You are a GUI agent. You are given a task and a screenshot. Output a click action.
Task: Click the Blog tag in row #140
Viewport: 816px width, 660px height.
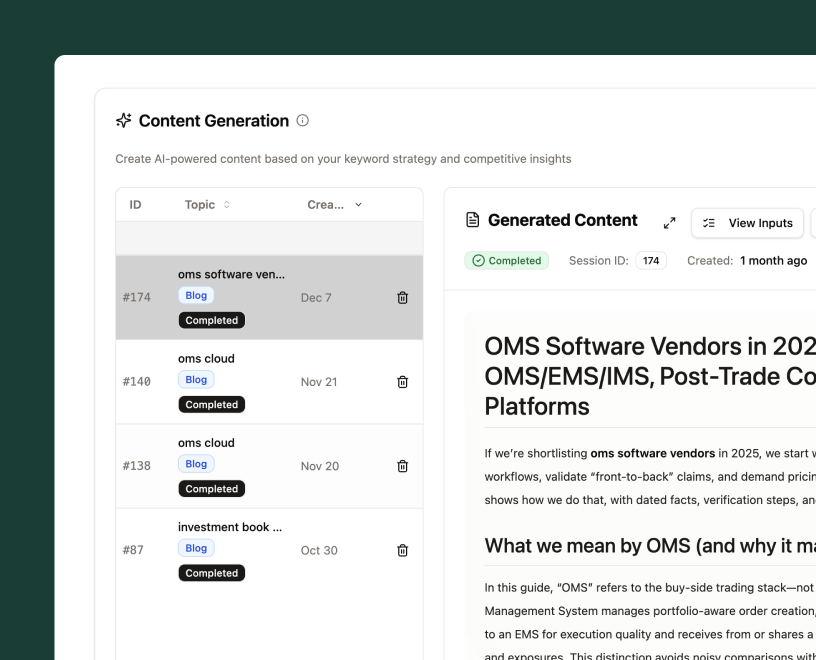pyautogui.click(x=196, y=379)
